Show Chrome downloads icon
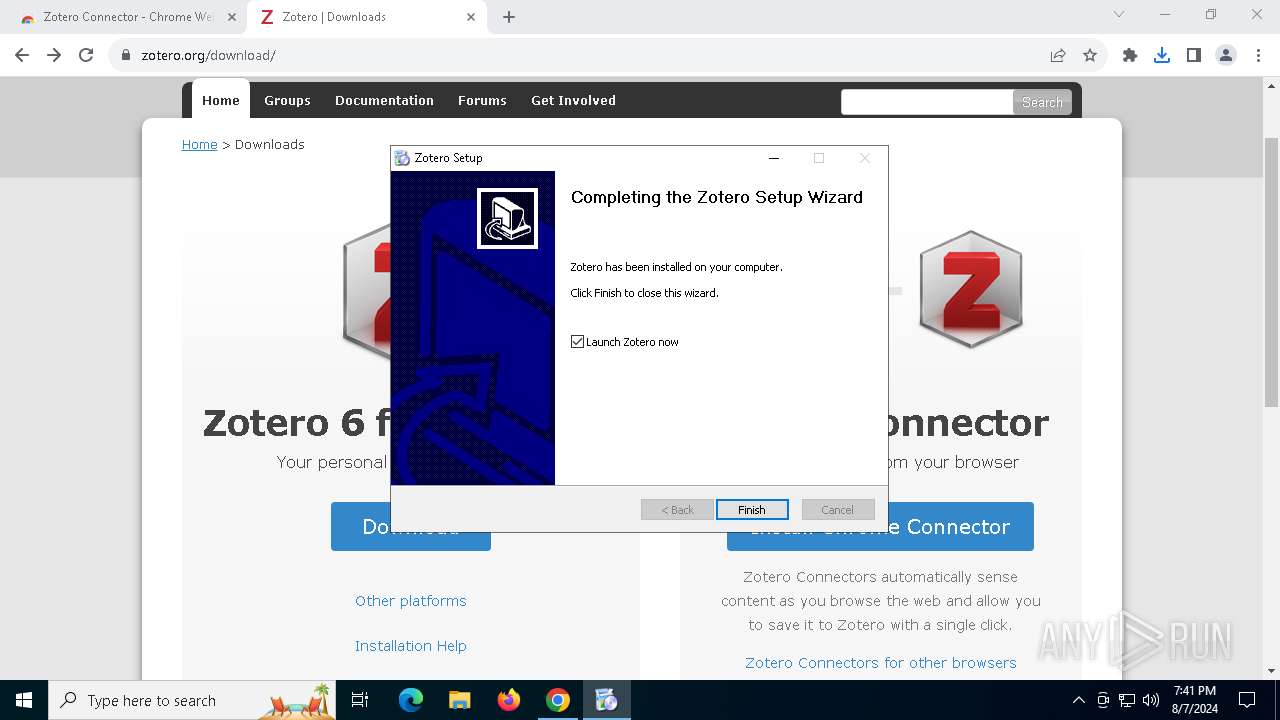Screen dimensions: 1280x720 tap(1162, 55)
